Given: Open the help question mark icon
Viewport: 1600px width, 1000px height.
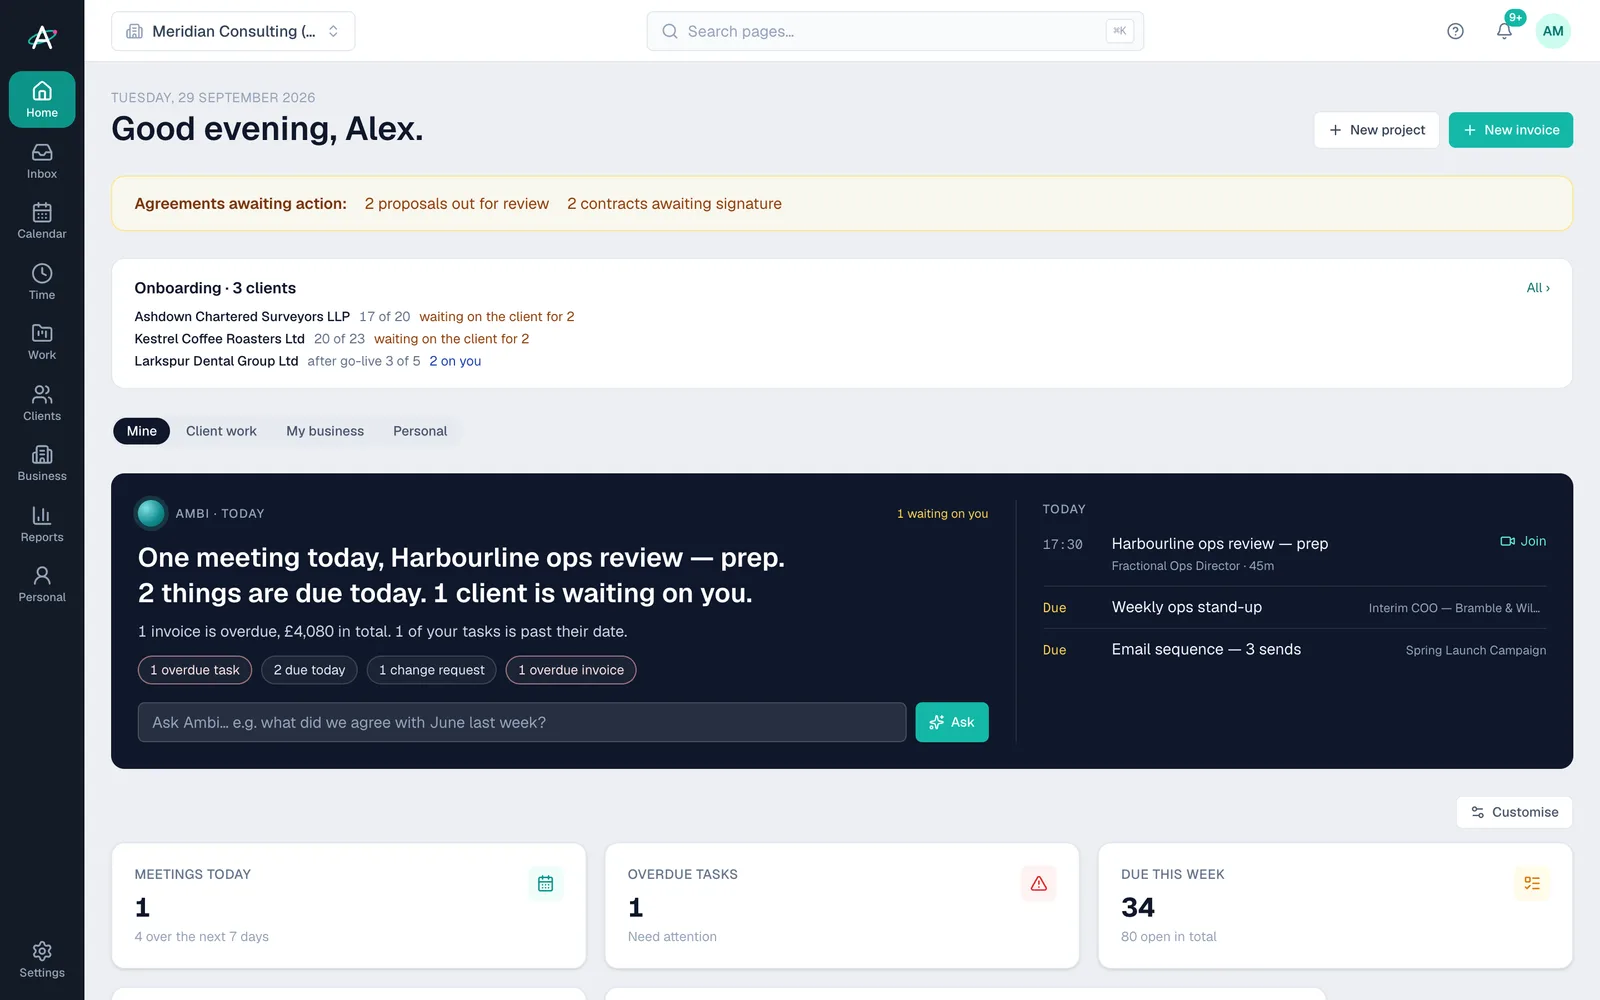Looking at the screenshot, I should pos(1455,31).
